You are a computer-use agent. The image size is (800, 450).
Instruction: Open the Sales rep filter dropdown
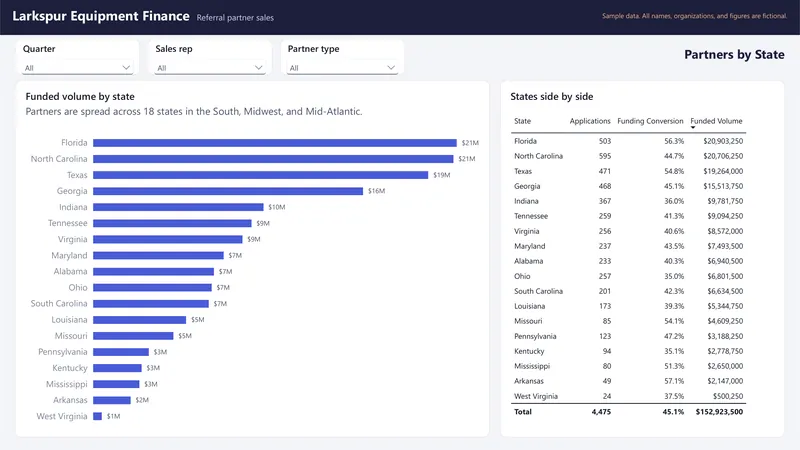click(210, 68)
